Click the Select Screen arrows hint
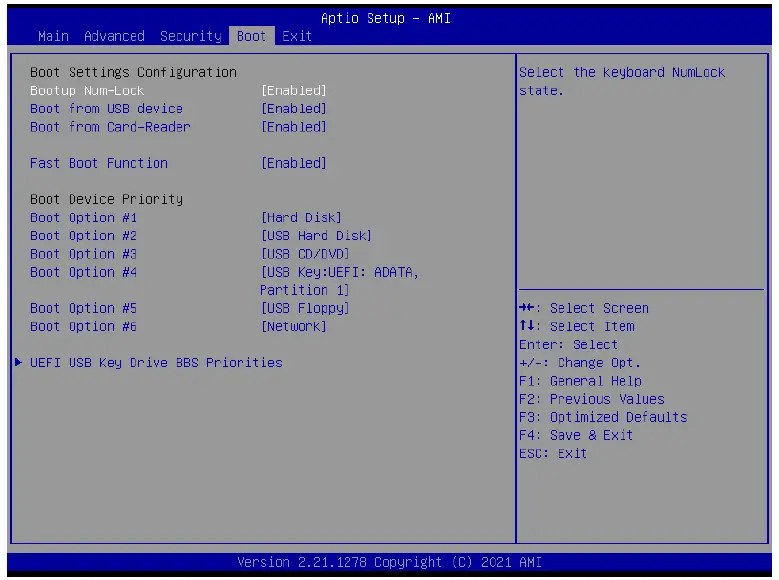The image size is (779, 580). pos(584,309)
